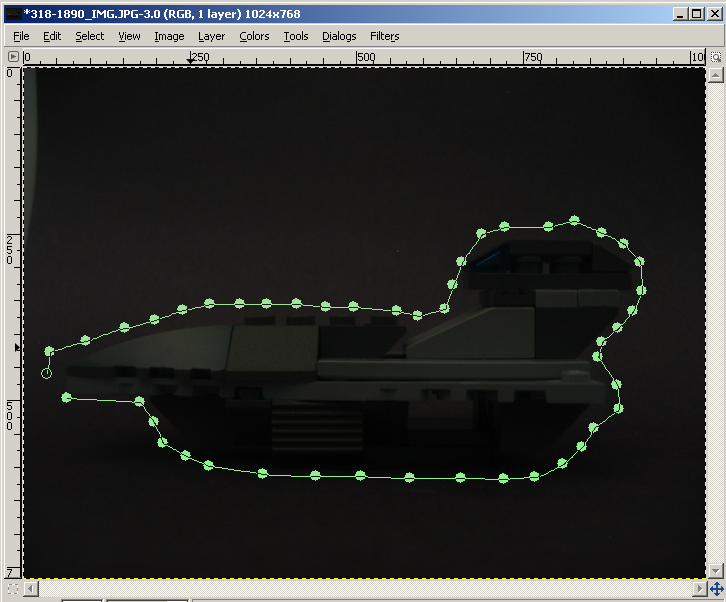Image resolution: width=726 pixels, height=602 pixels.
Task: Open the Edit menu
Action: click(52, 36)
